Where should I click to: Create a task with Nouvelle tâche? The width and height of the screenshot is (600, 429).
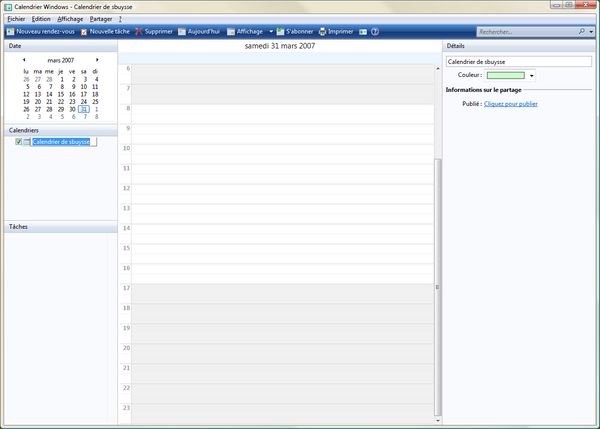point(84,32)
